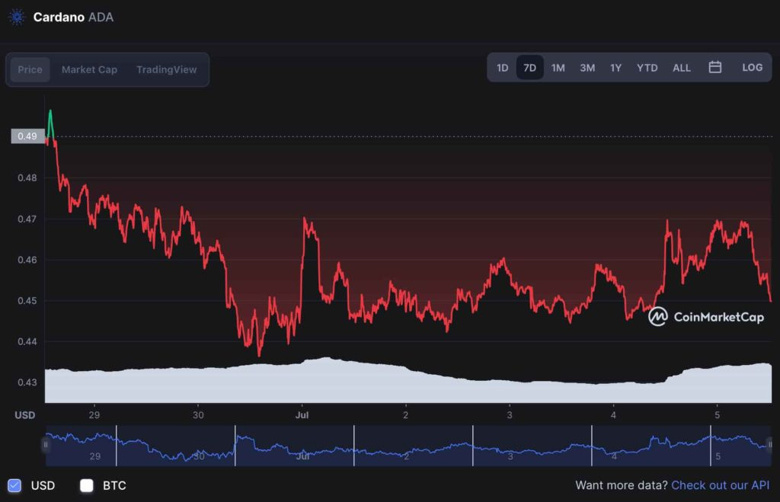Click the Cardano ADA title text
This screenshot has height=502, width=780.
coord(73,17)
